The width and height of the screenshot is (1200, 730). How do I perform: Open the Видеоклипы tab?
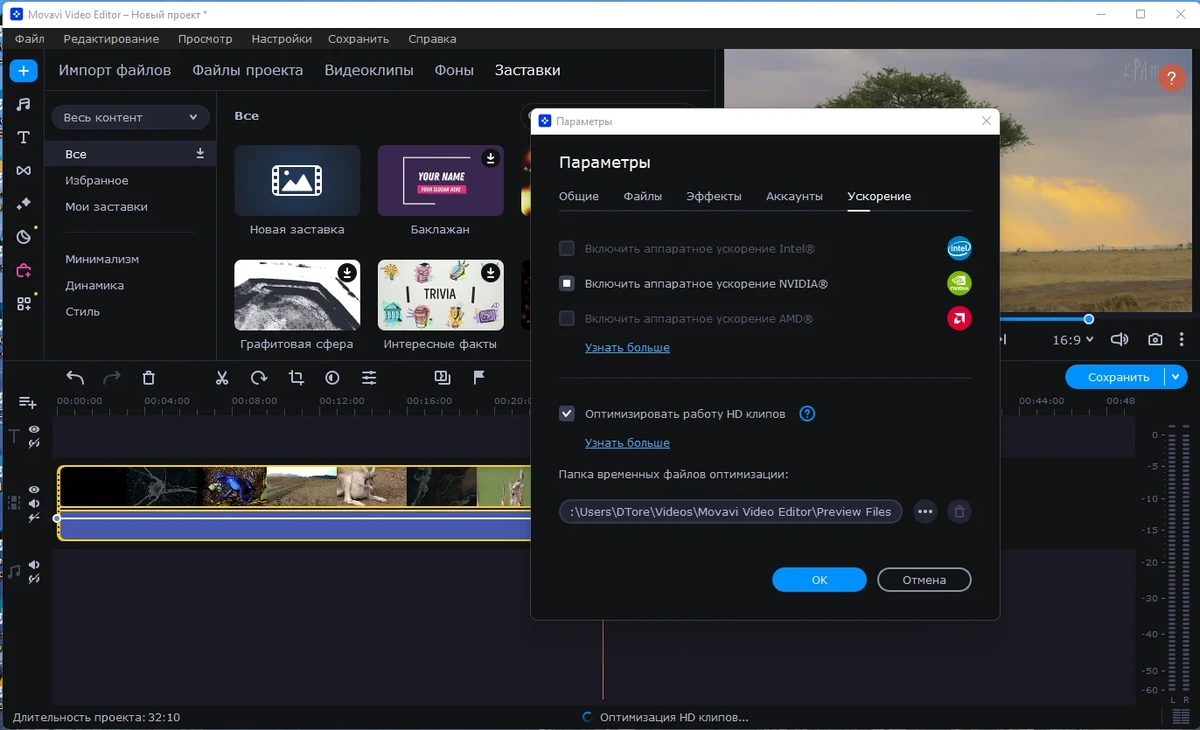369,70
